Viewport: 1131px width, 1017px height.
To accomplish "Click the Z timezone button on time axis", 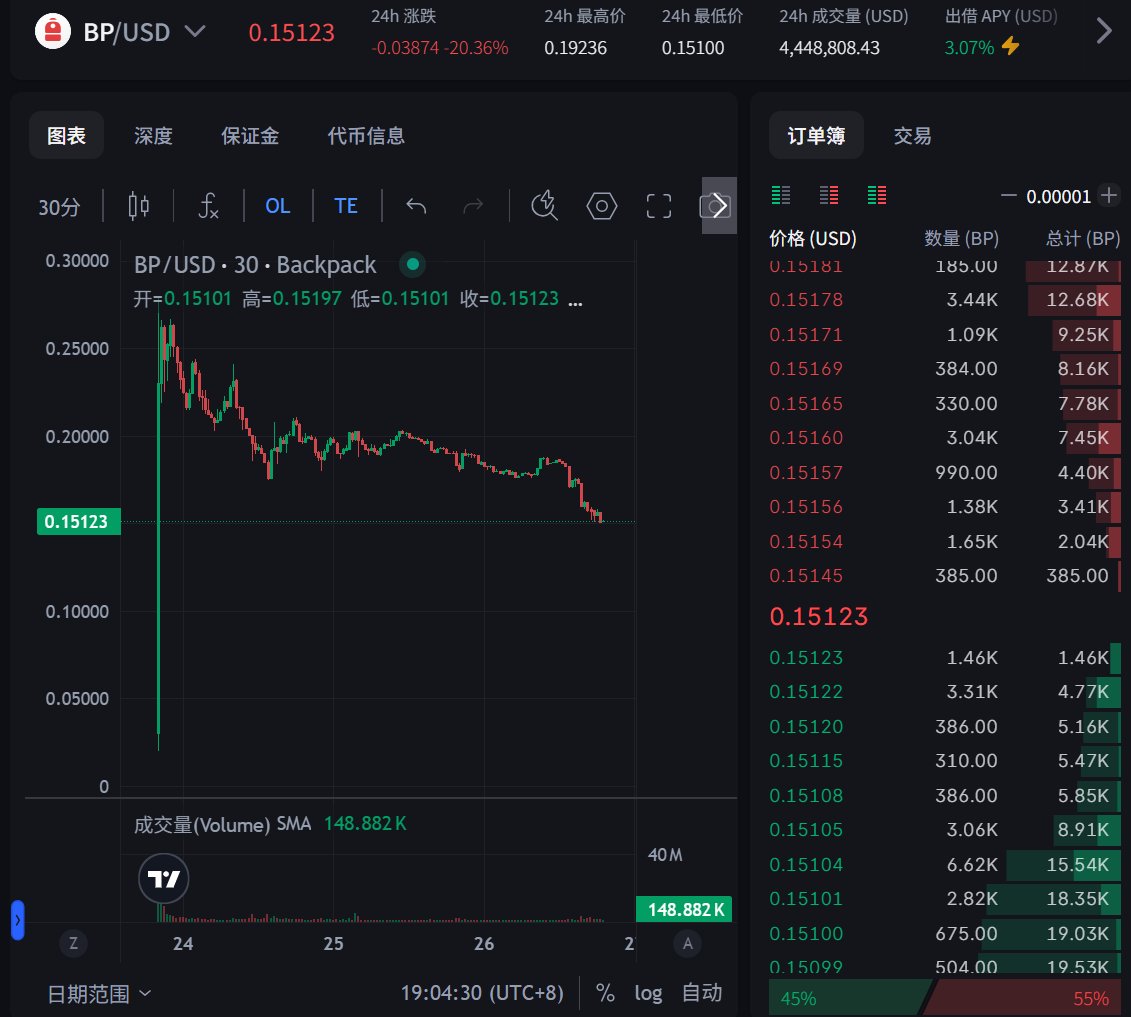I will 73,943.
